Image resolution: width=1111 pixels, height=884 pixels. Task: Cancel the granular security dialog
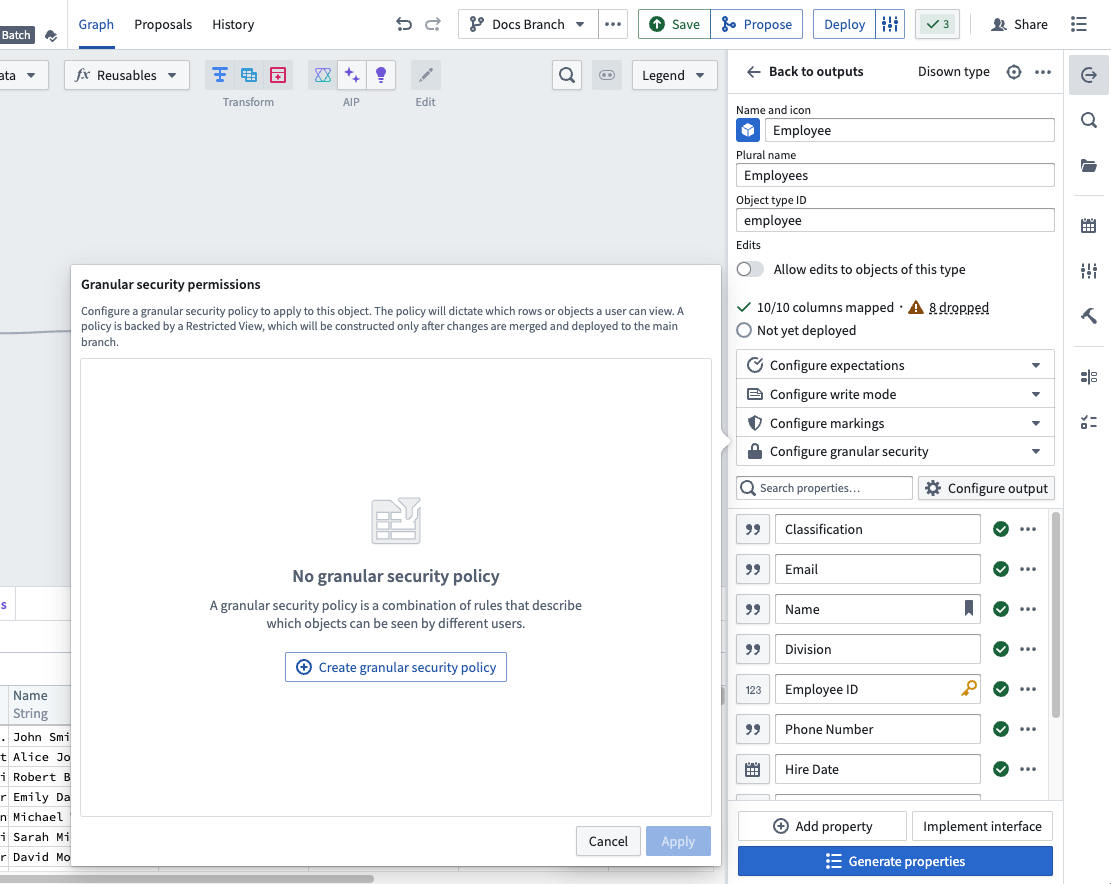coord(608,842)
